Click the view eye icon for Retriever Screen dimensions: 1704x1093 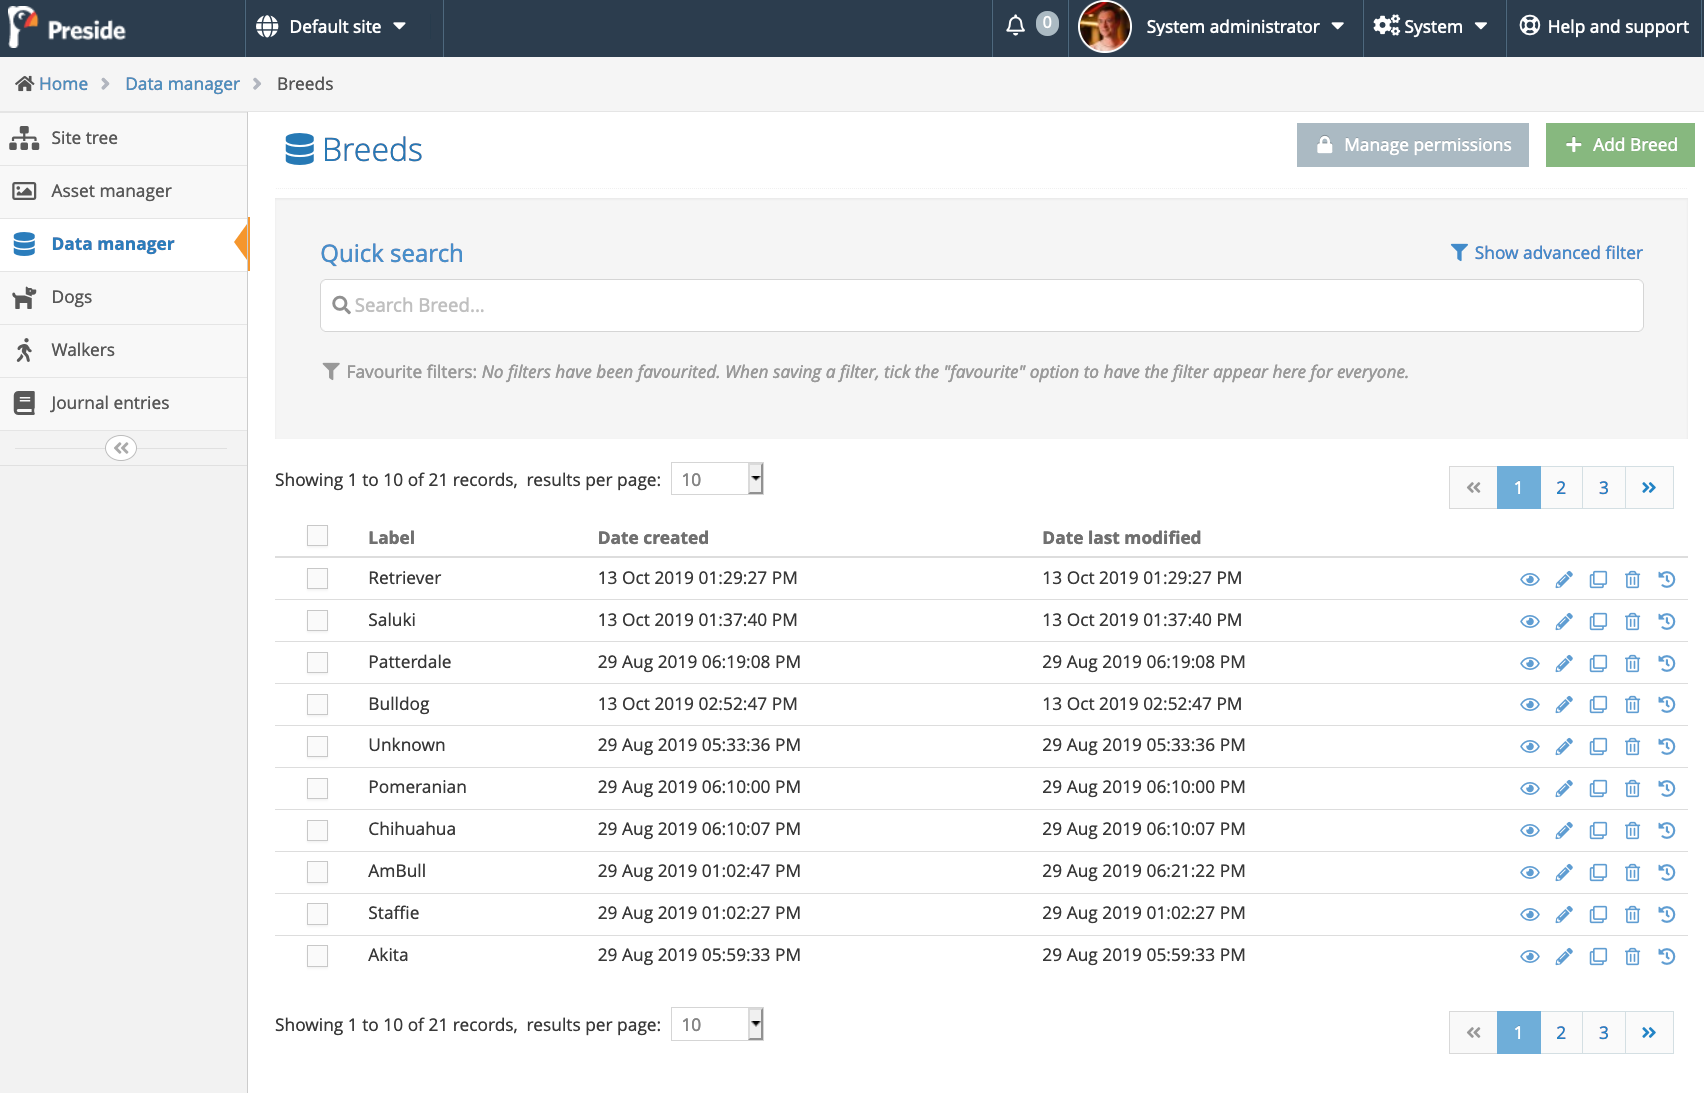pyautogui.click(x=1529, y=580)
